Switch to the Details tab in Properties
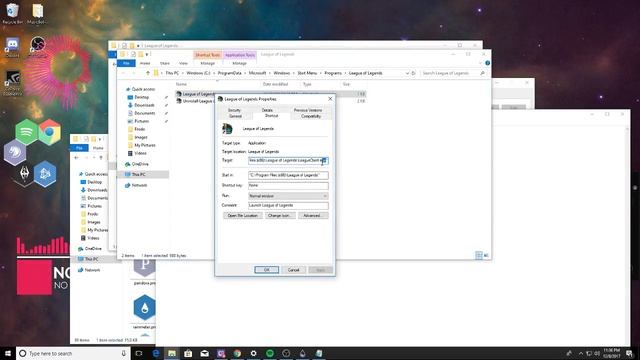 tap(267, 110)
